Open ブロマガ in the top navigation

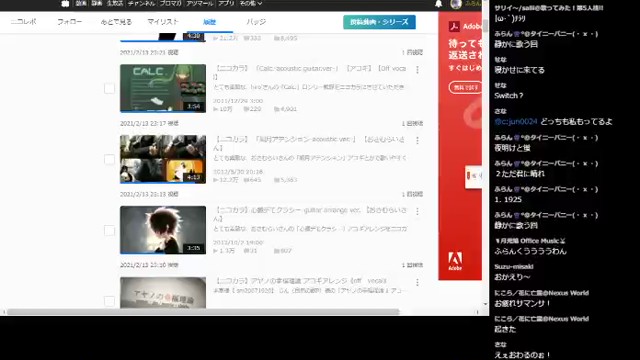171,3
